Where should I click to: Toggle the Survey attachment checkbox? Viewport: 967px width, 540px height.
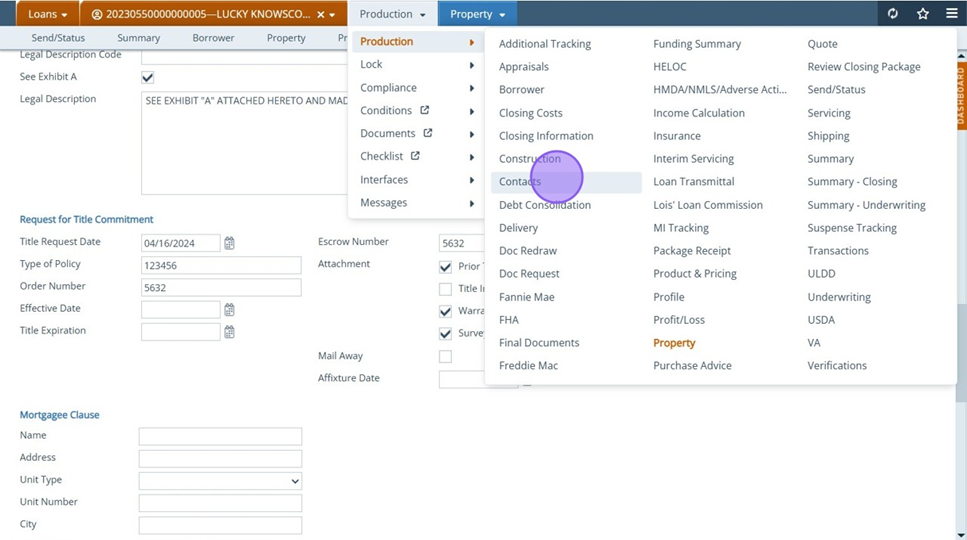(x=445, y=333)
